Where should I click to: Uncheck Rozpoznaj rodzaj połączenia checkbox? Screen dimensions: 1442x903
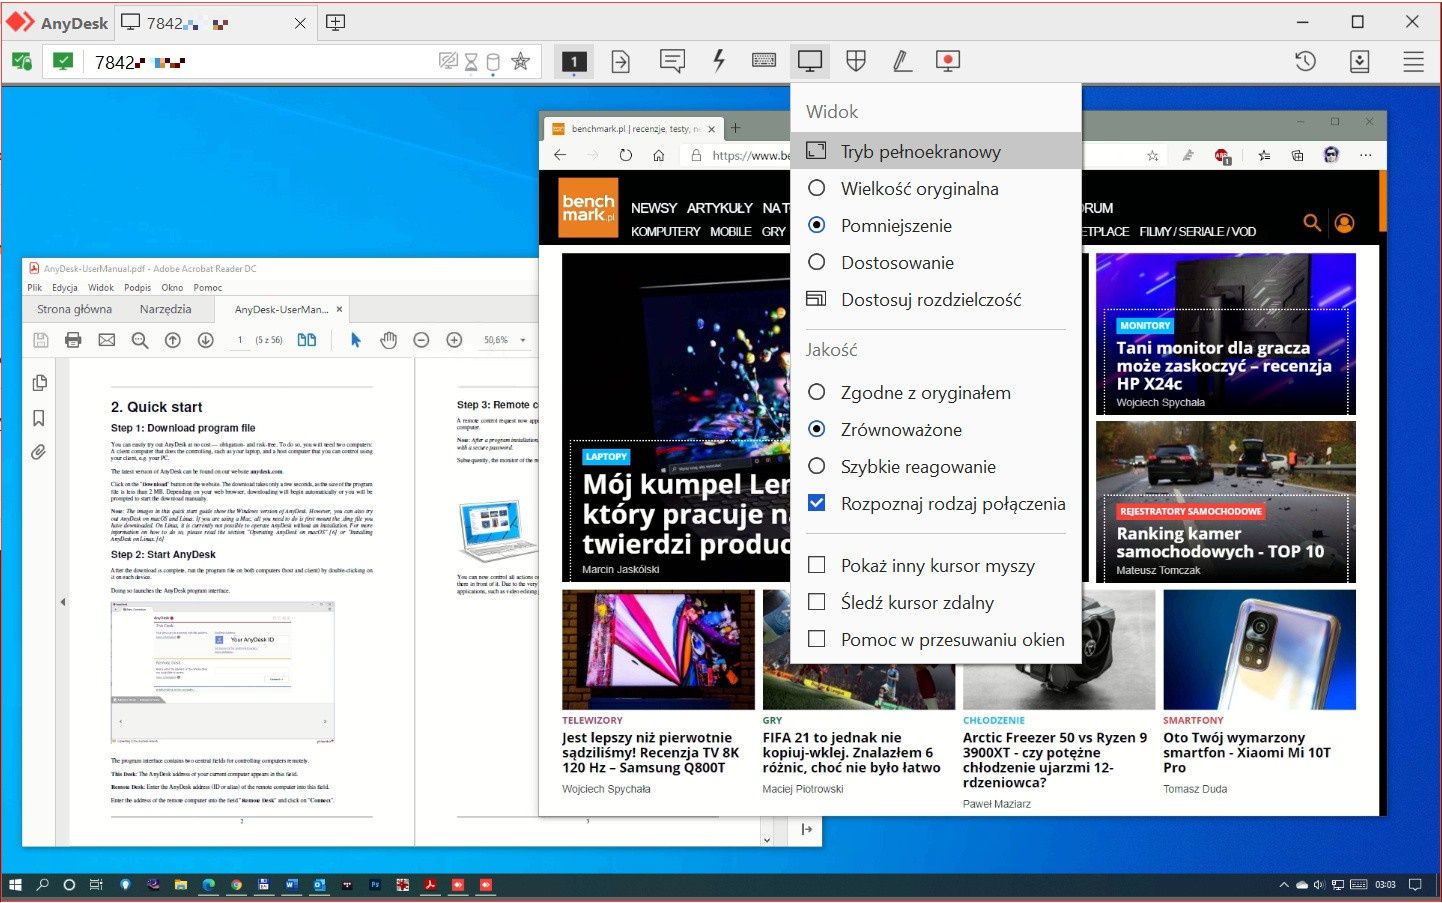(817, 503)
